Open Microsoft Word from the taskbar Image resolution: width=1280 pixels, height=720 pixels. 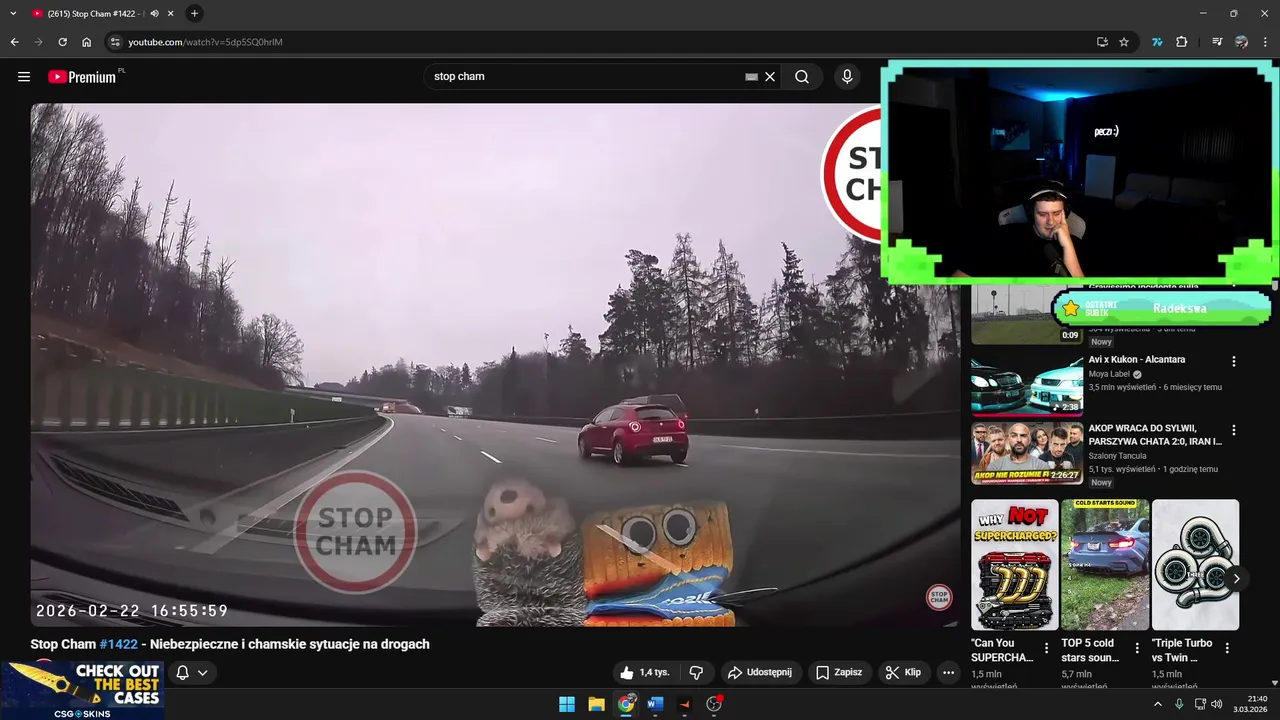(655, 704)
